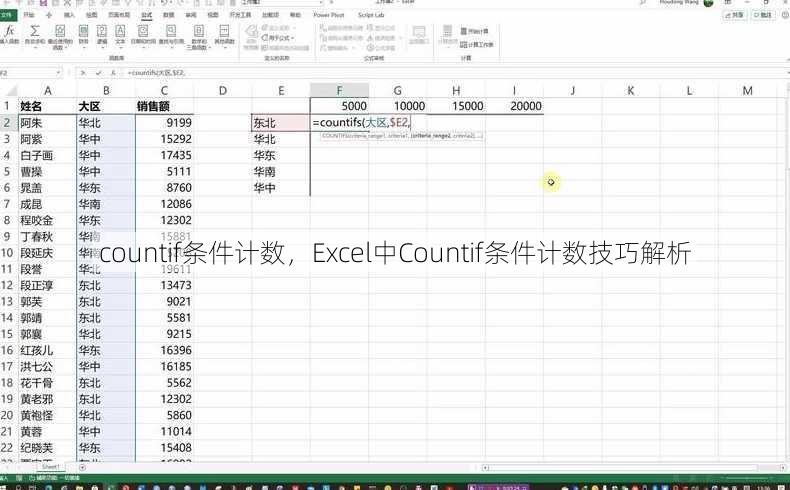Confirm formula entry with checkmark icon
Image resolution: width=790 pixels, height=490 pixels.
coord(99,73)
